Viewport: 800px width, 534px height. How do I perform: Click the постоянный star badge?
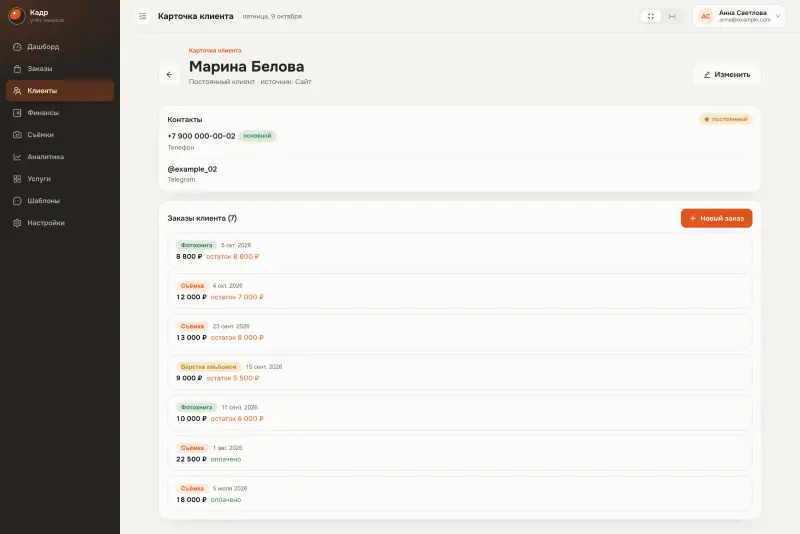(725, 119)
